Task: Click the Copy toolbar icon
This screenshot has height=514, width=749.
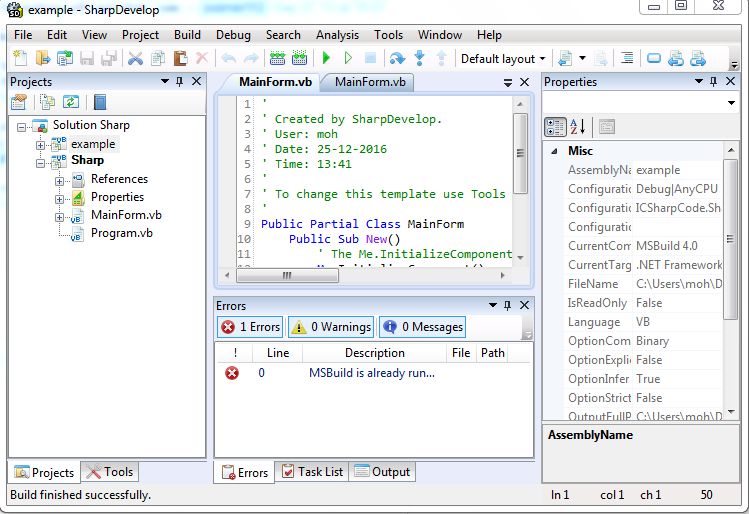Action: 158,58
